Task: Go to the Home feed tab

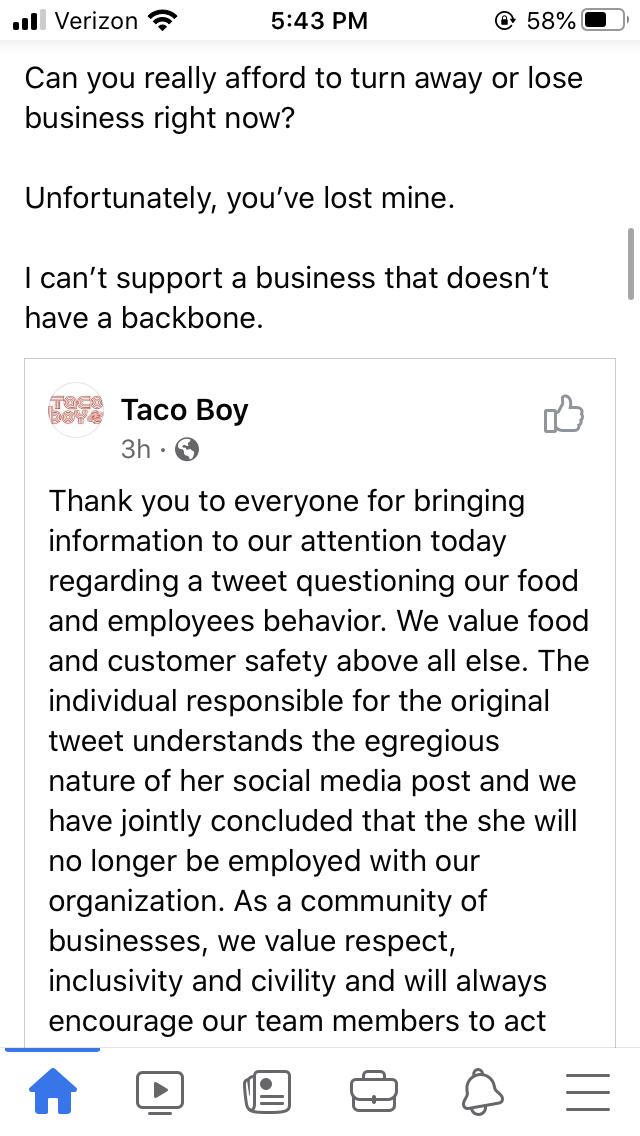Action: point(53,1091)
